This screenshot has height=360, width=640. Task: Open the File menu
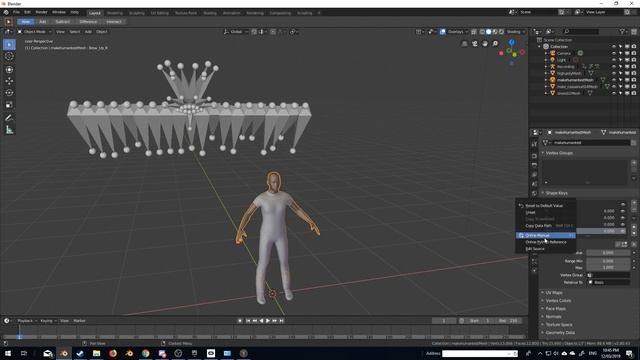(16, 12)
